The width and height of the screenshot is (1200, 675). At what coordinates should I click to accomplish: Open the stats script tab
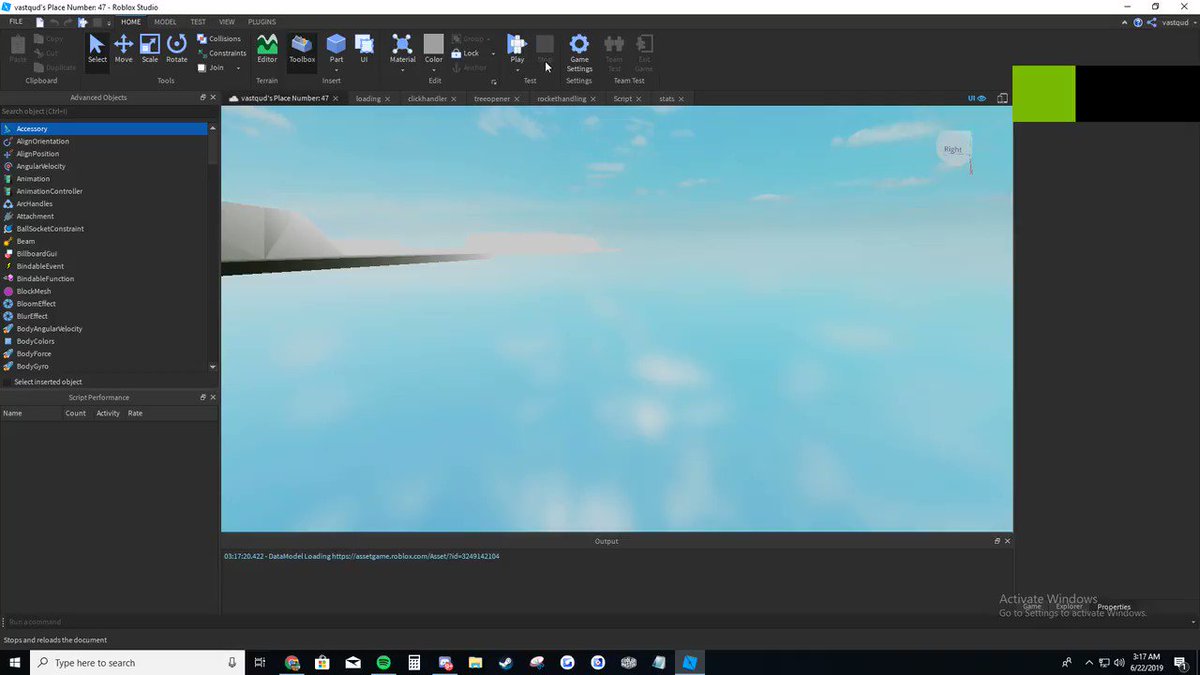[667, 99]
